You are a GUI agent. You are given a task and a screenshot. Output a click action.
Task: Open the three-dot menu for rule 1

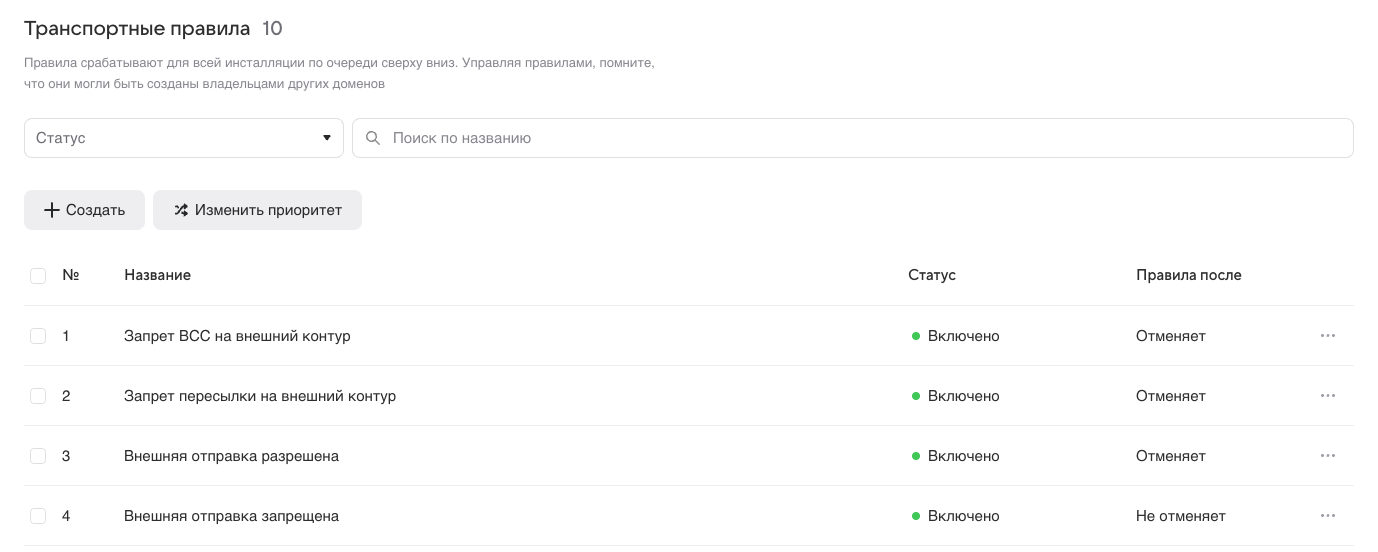tap(1327, 336)
